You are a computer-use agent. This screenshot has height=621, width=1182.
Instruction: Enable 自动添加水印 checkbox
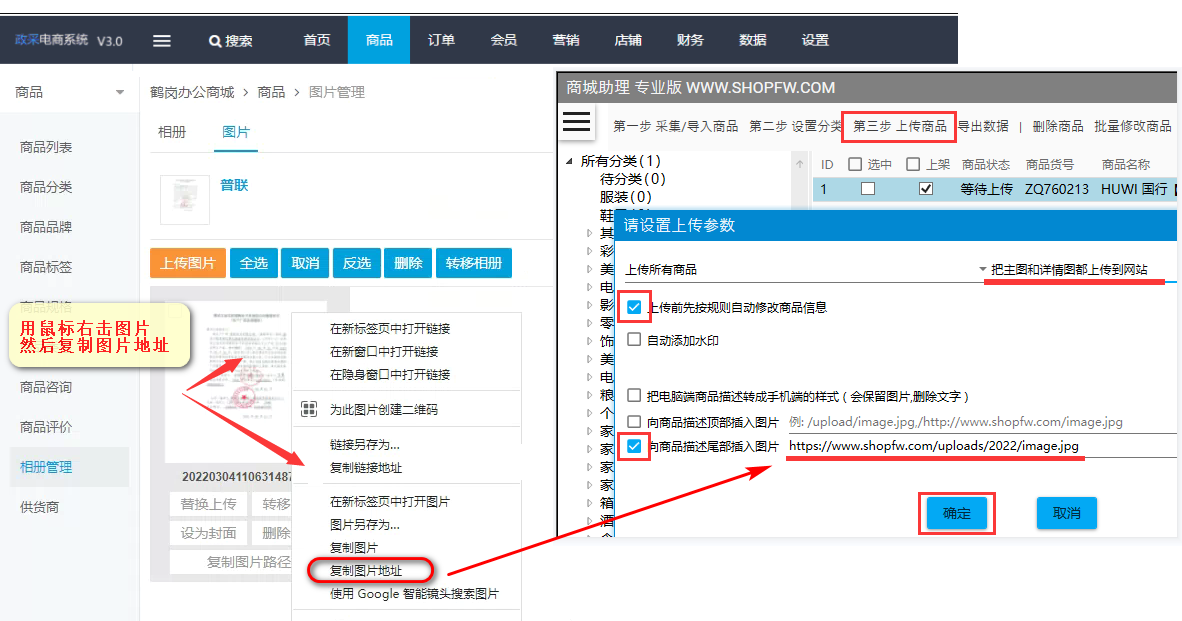634,340
